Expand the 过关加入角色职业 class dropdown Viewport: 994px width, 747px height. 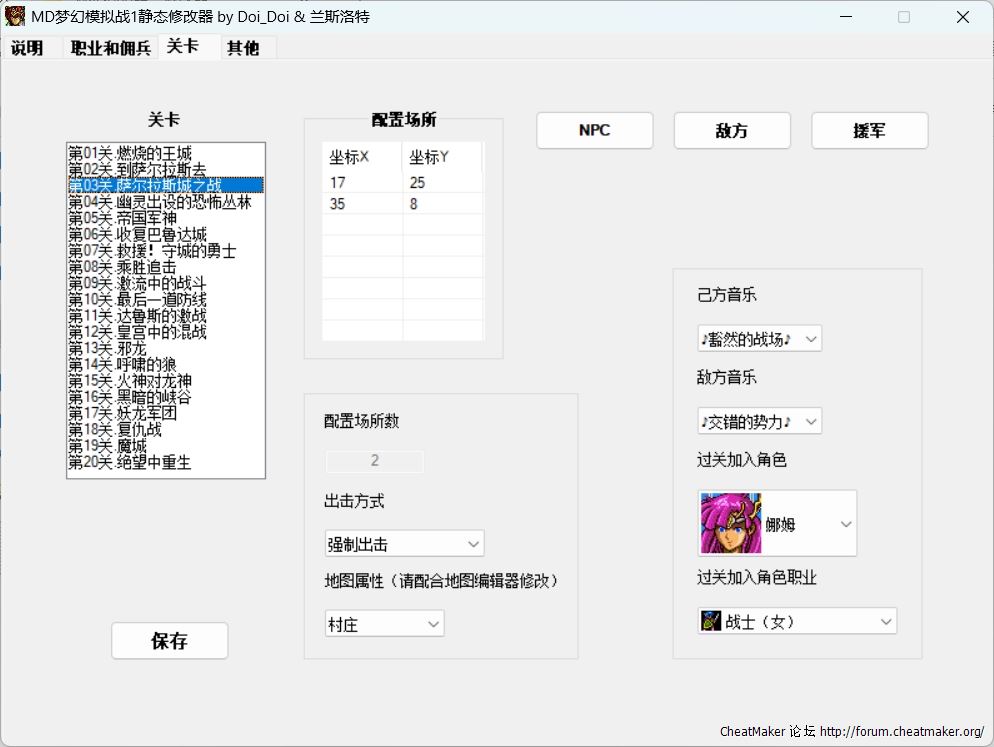point(797,621)
